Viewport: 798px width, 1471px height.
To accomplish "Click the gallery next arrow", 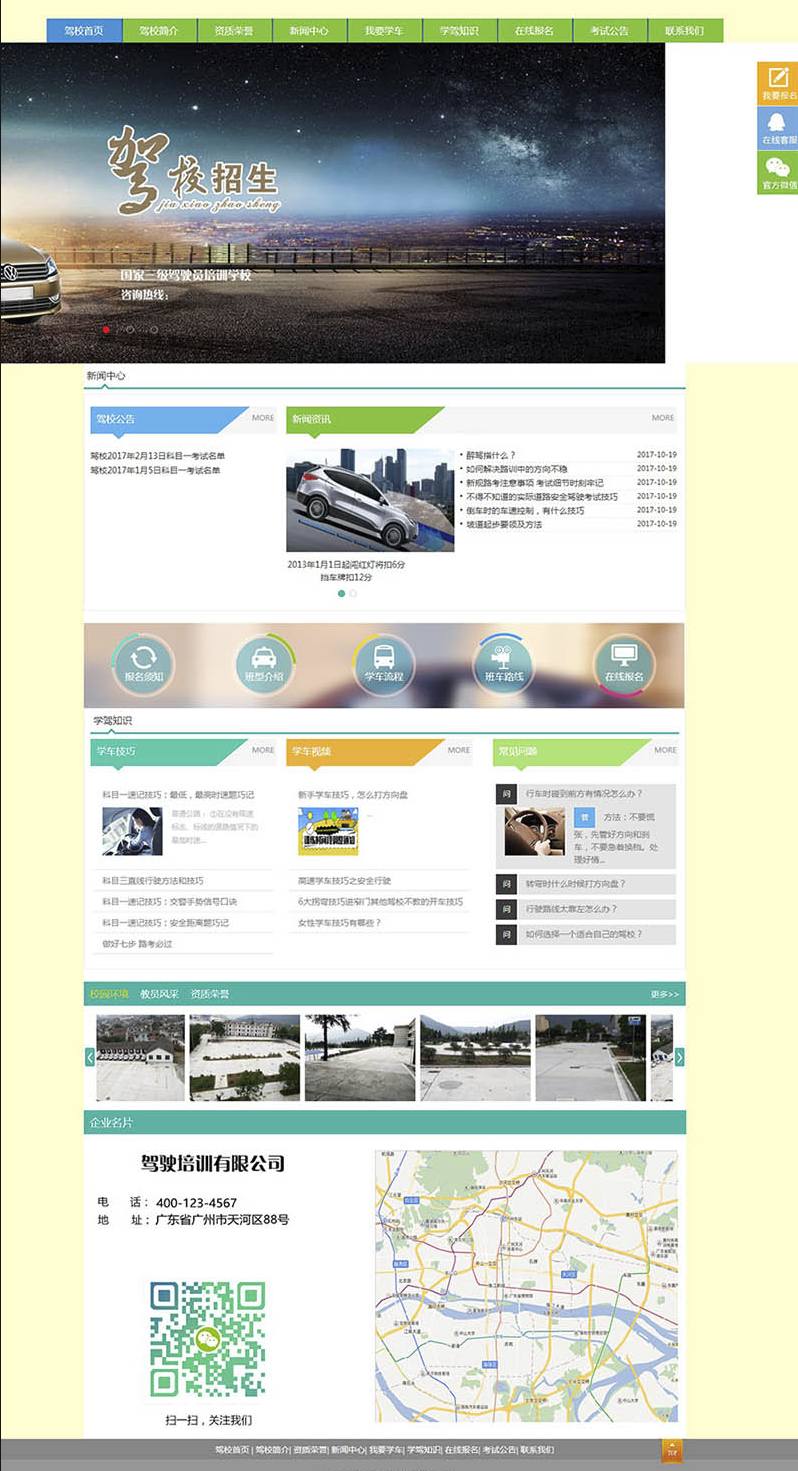I will (680, 1057).
